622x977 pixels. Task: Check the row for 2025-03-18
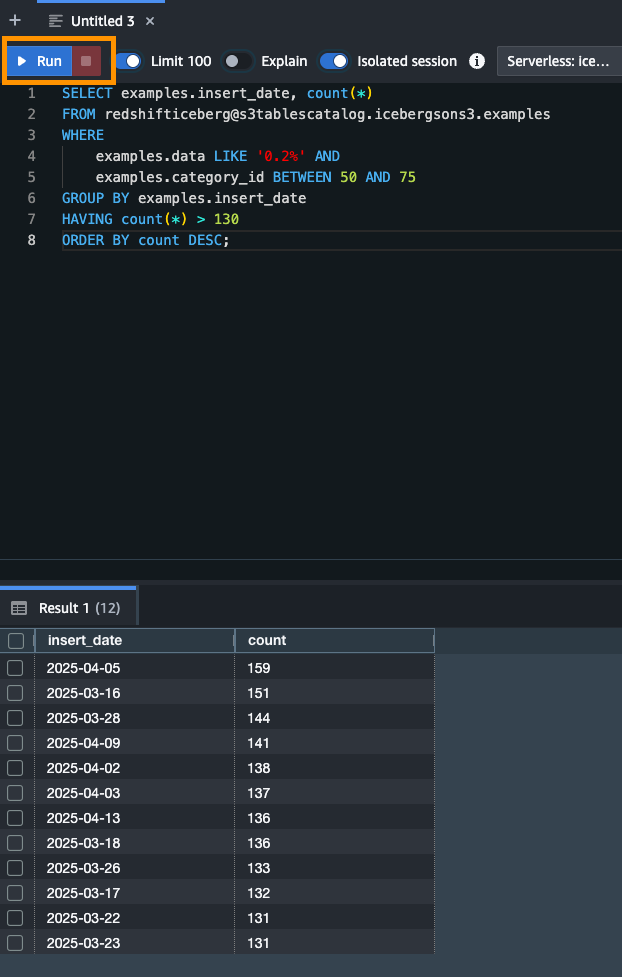[x=15, y=842]
